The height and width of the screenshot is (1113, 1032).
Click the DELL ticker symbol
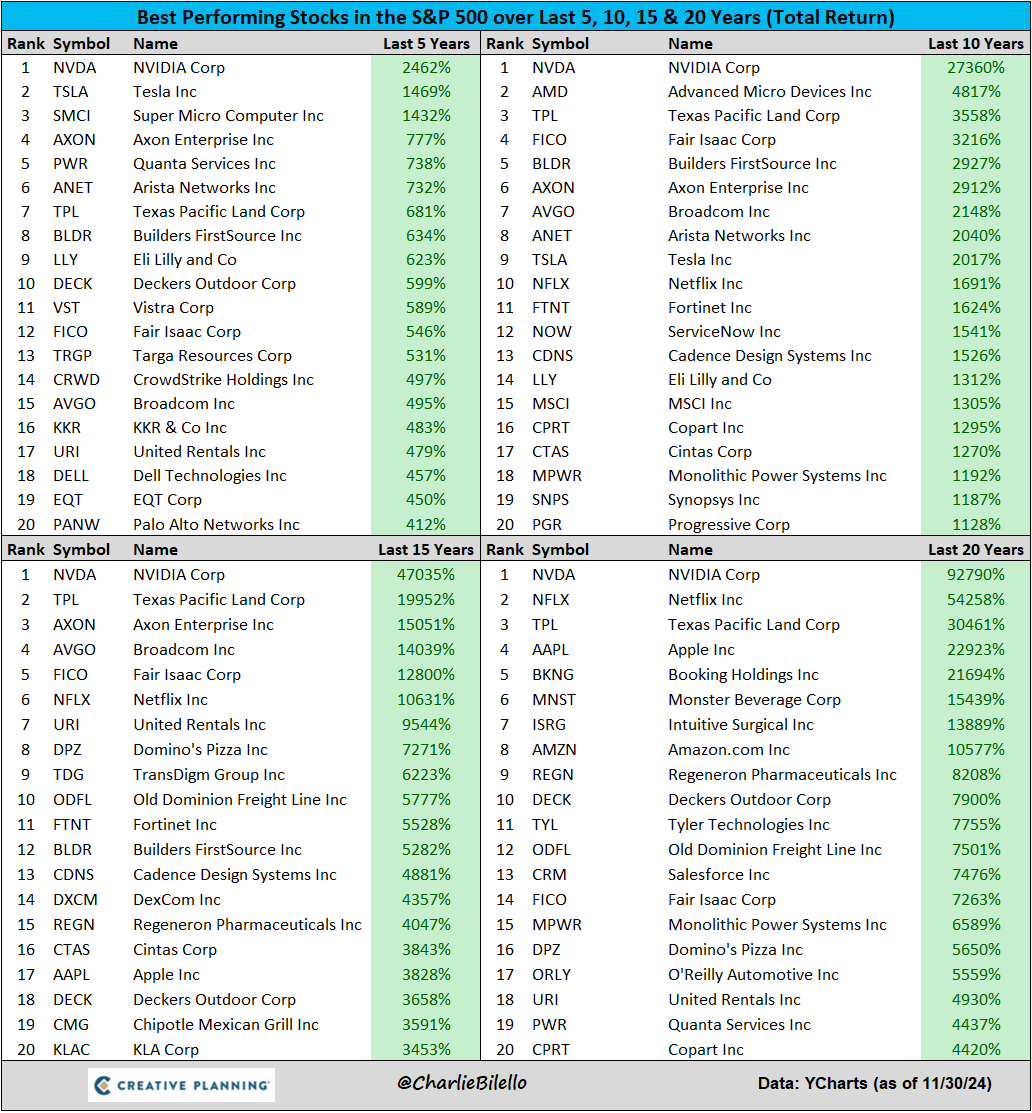point(71,476)
